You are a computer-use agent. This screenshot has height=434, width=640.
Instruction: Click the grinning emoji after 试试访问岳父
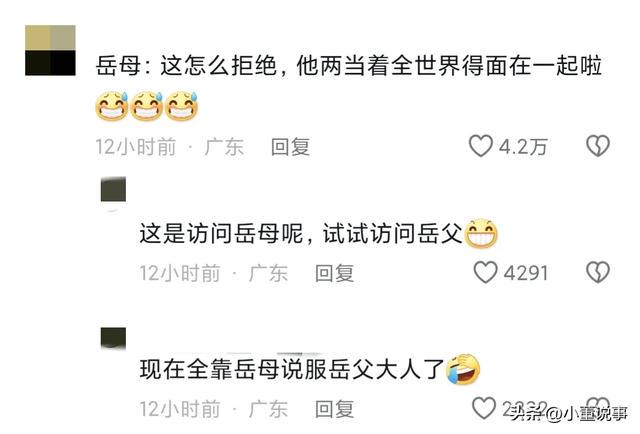[x=481, y=234]
